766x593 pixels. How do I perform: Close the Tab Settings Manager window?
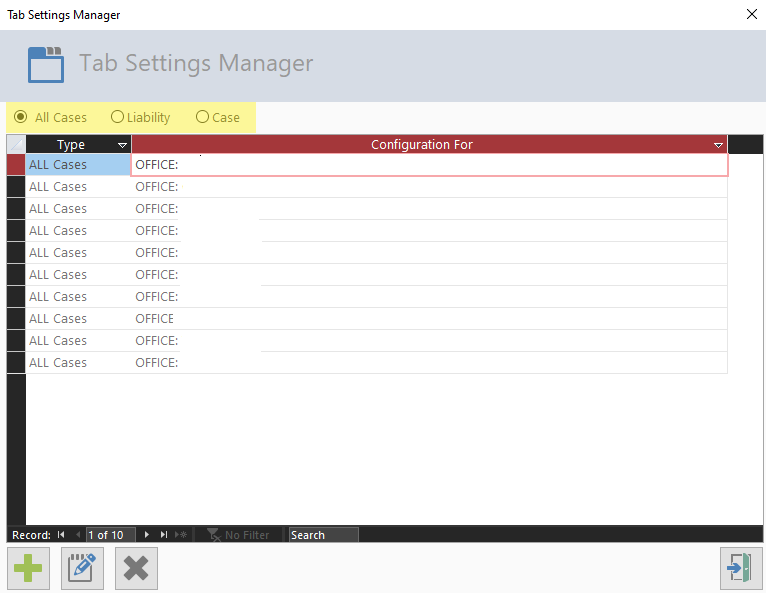pos(752,14)
